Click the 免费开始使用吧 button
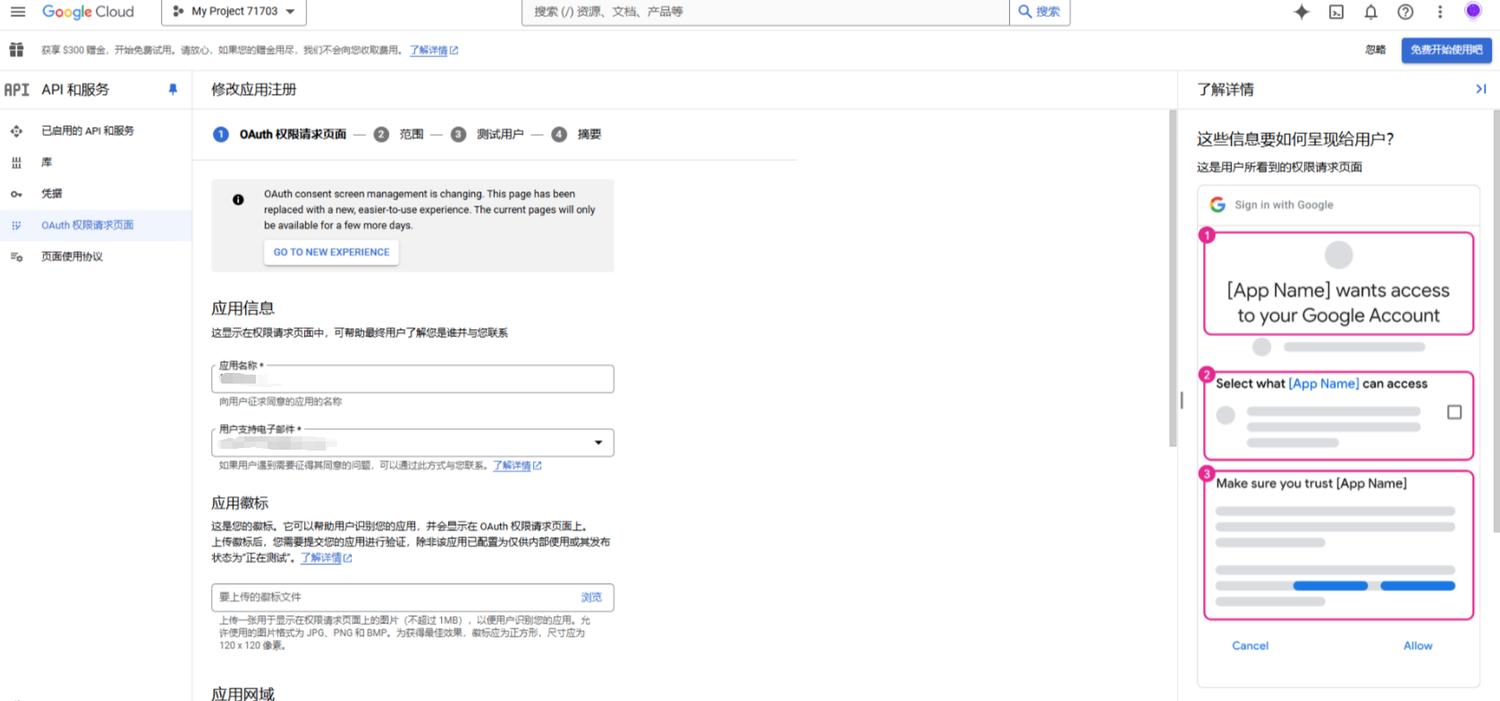This screenshot has width=1500, height=701. (x=1446, y=50)
